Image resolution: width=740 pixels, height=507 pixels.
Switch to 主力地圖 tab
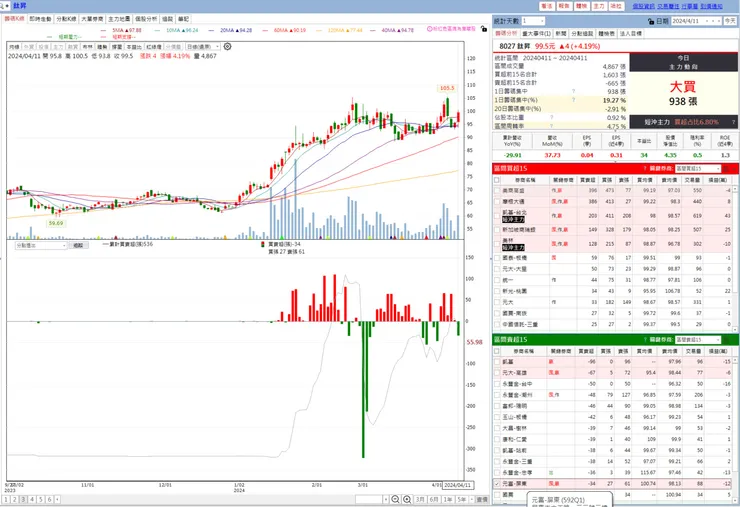tap(119, 19)
